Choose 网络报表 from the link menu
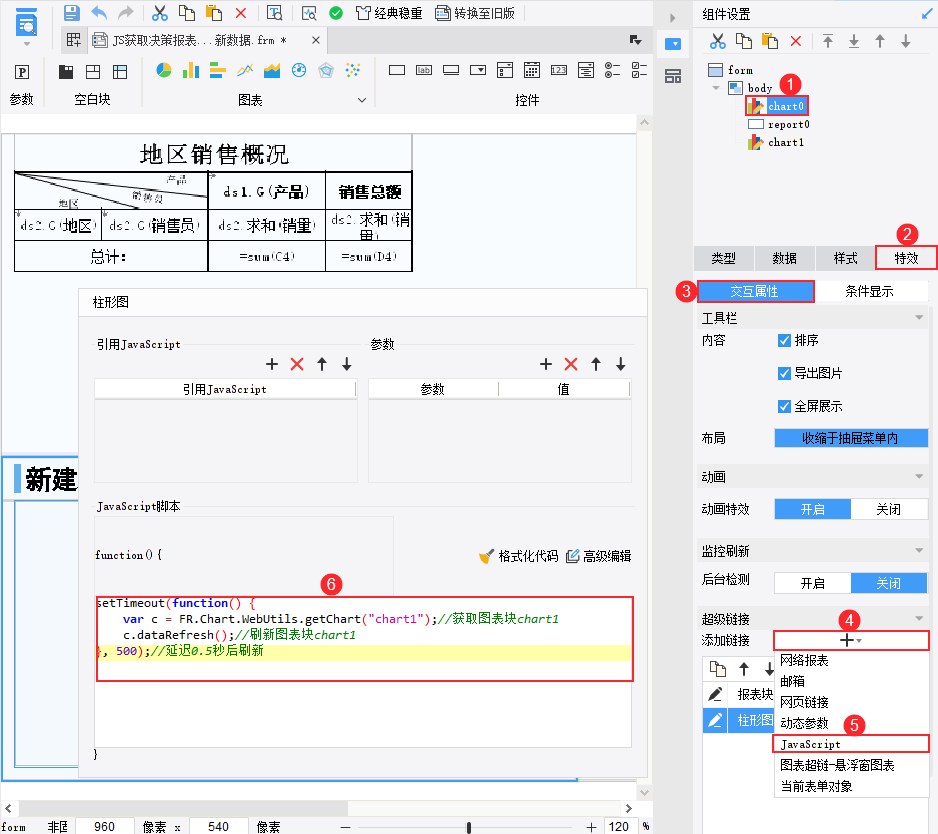 (805, 660)
